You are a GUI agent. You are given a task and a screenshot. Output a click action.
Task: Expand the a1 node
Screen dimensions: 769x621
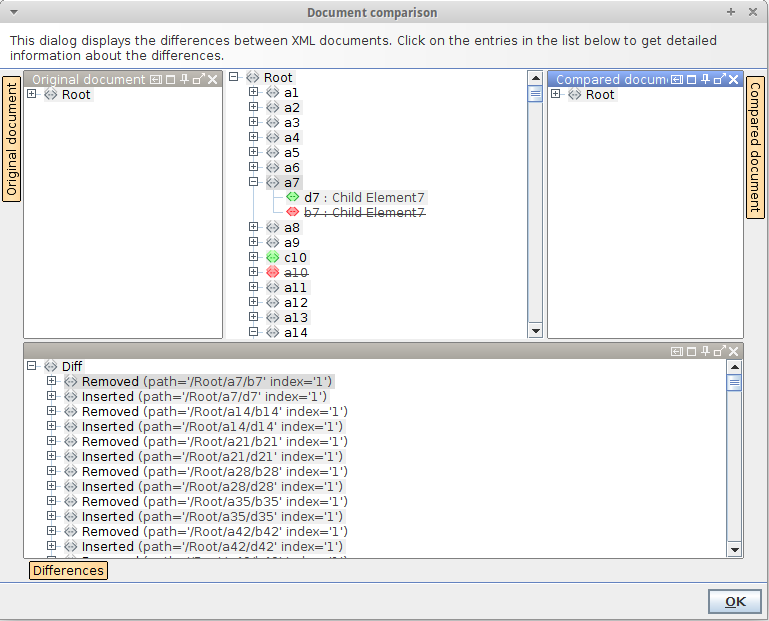point(254,92)
